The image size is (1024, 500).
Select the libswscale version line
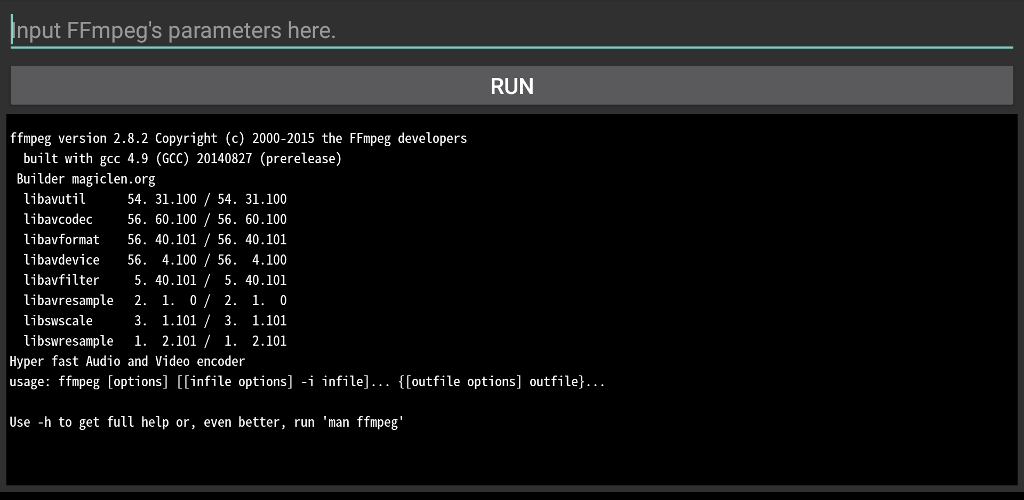click(155, 321)
